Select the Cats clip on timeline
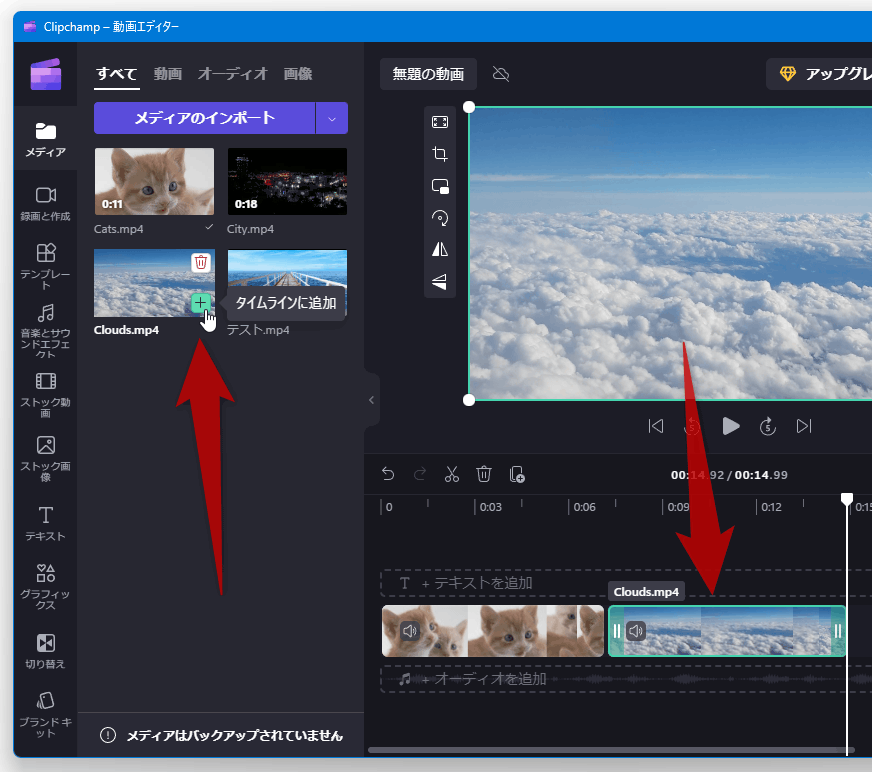The image size is (872, 772). click(493, 631)
